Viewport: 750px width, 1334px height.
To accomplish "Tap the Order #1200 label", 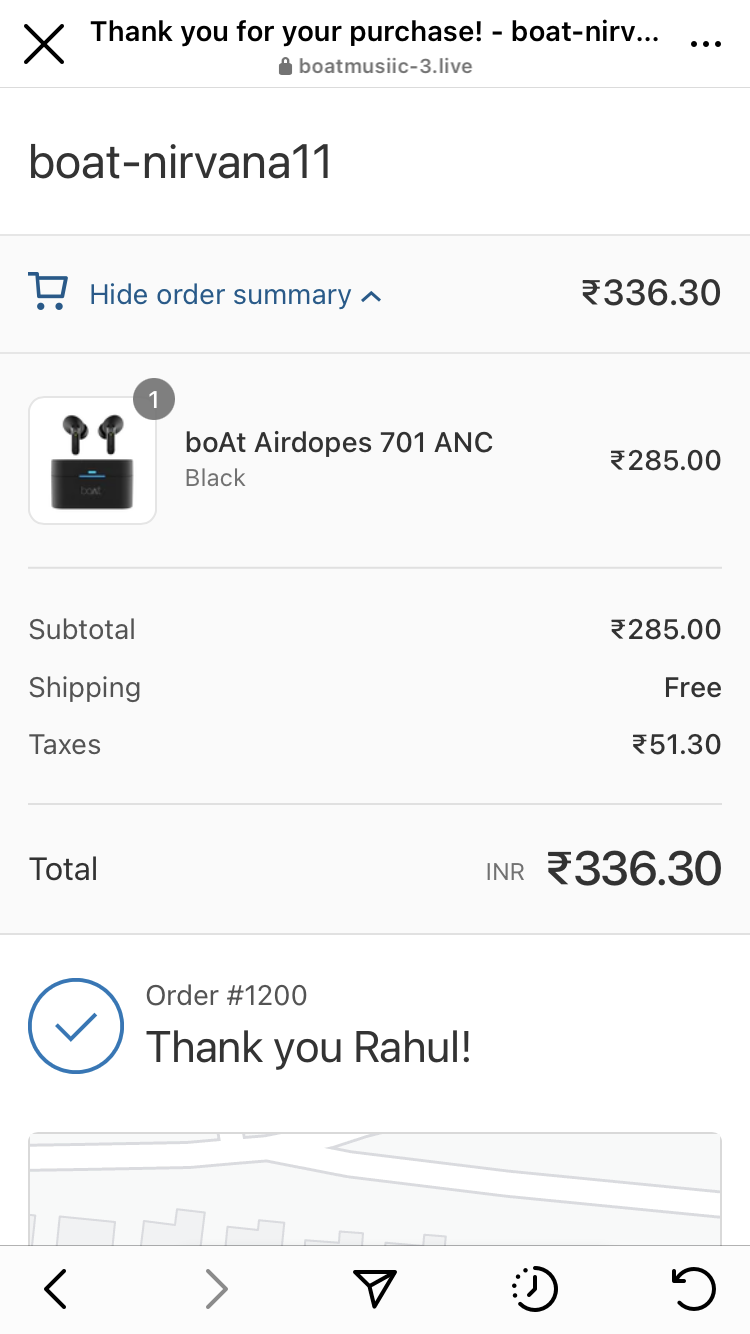I will tap(226, 995).
